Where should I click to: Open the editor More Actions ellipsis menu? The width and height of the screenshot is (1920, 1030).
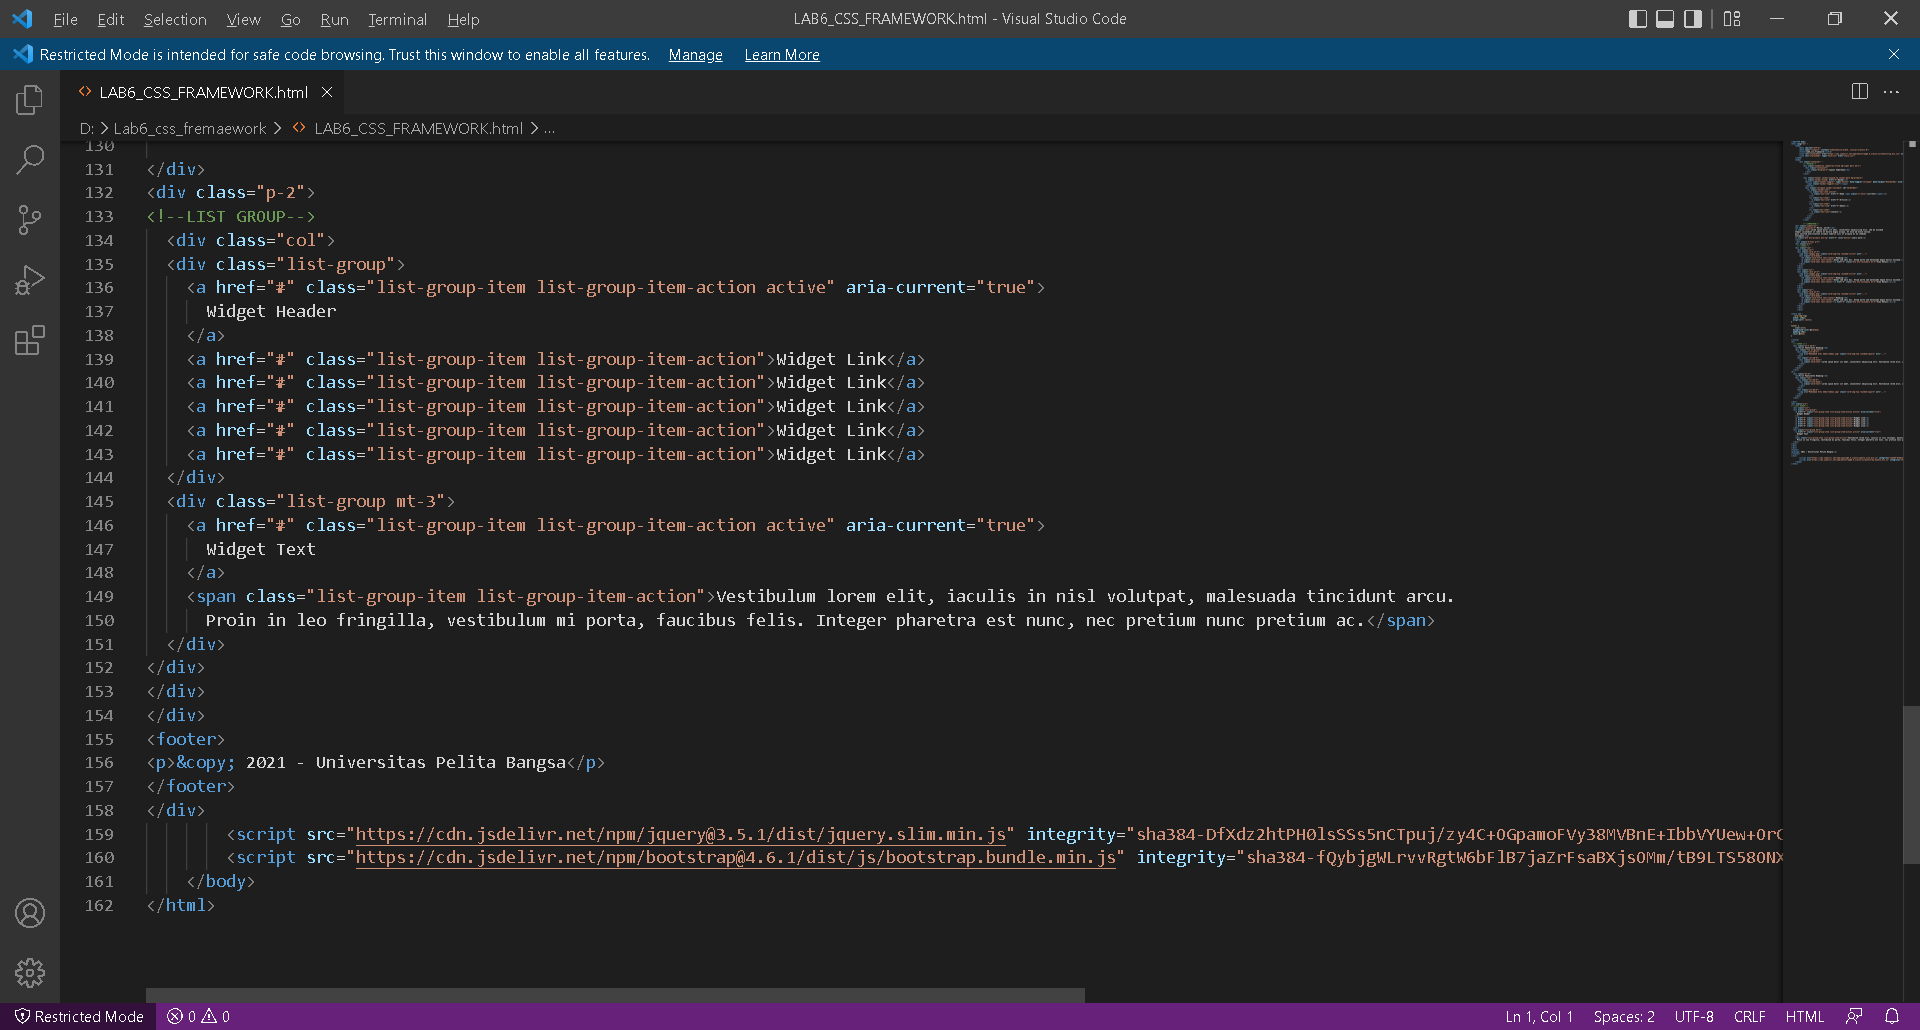coord(1891,91)
